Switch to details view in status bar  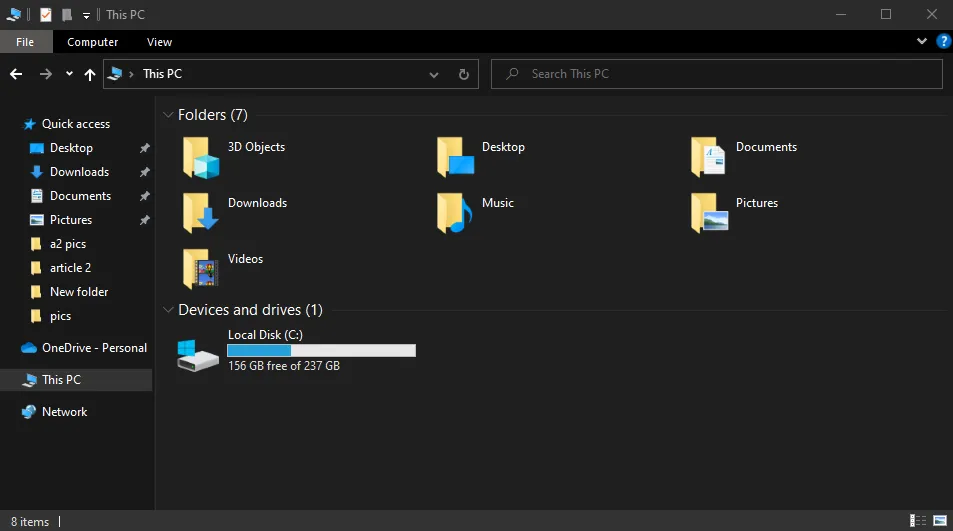click(x=918, y=521)
